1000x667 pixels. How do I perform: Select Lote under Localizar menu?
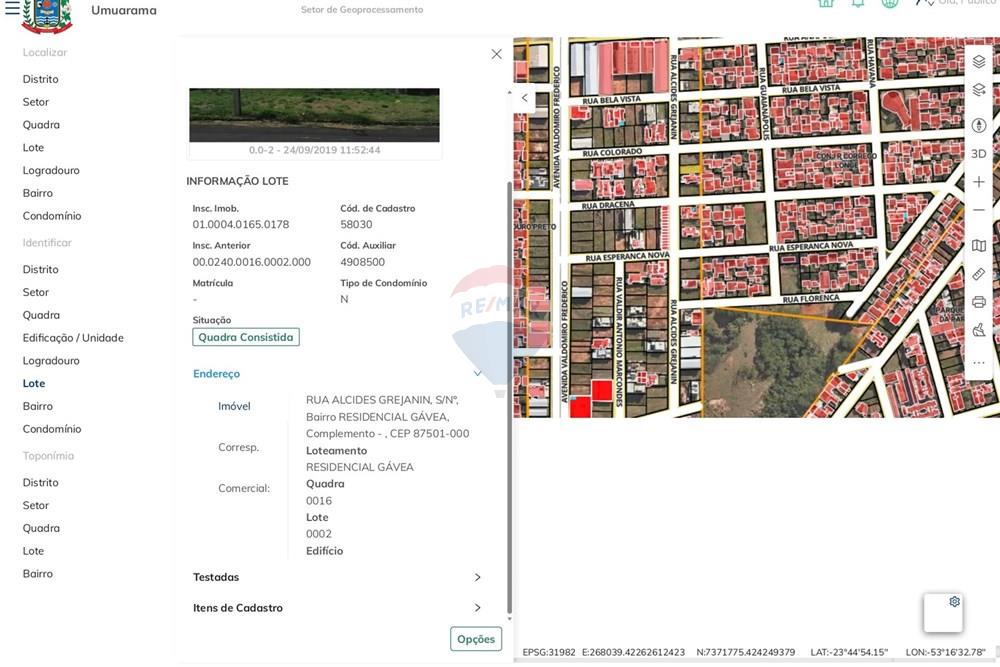click(x=33, y=146)
